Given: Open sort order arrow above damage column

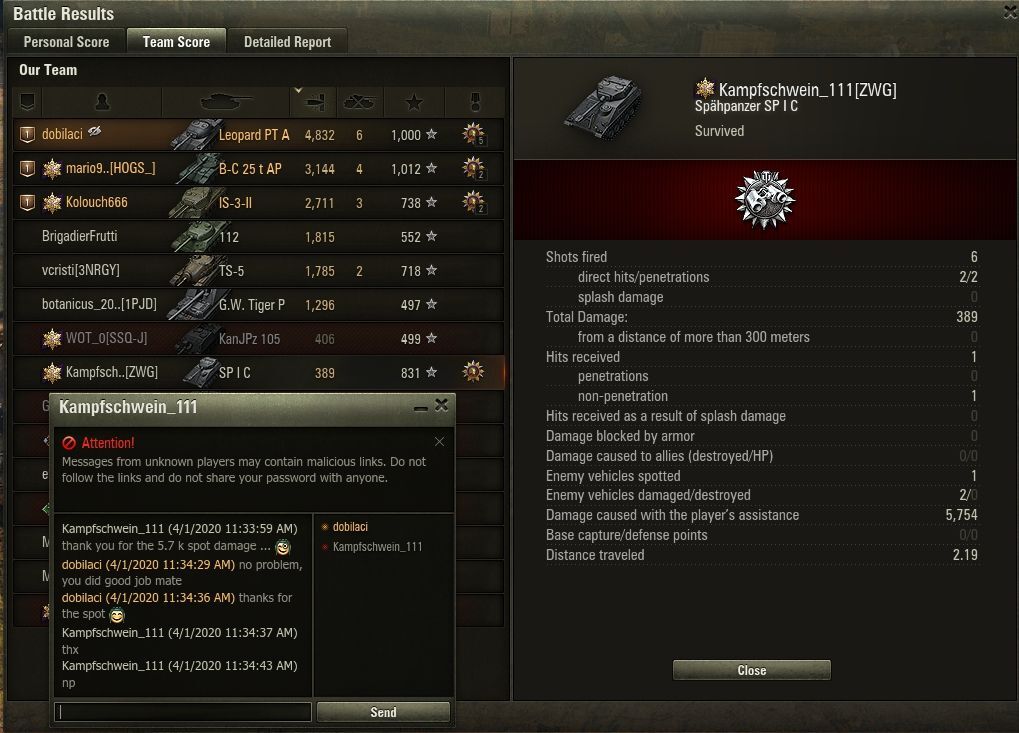Looking at the screenshot, I should [x=298, y=90].
